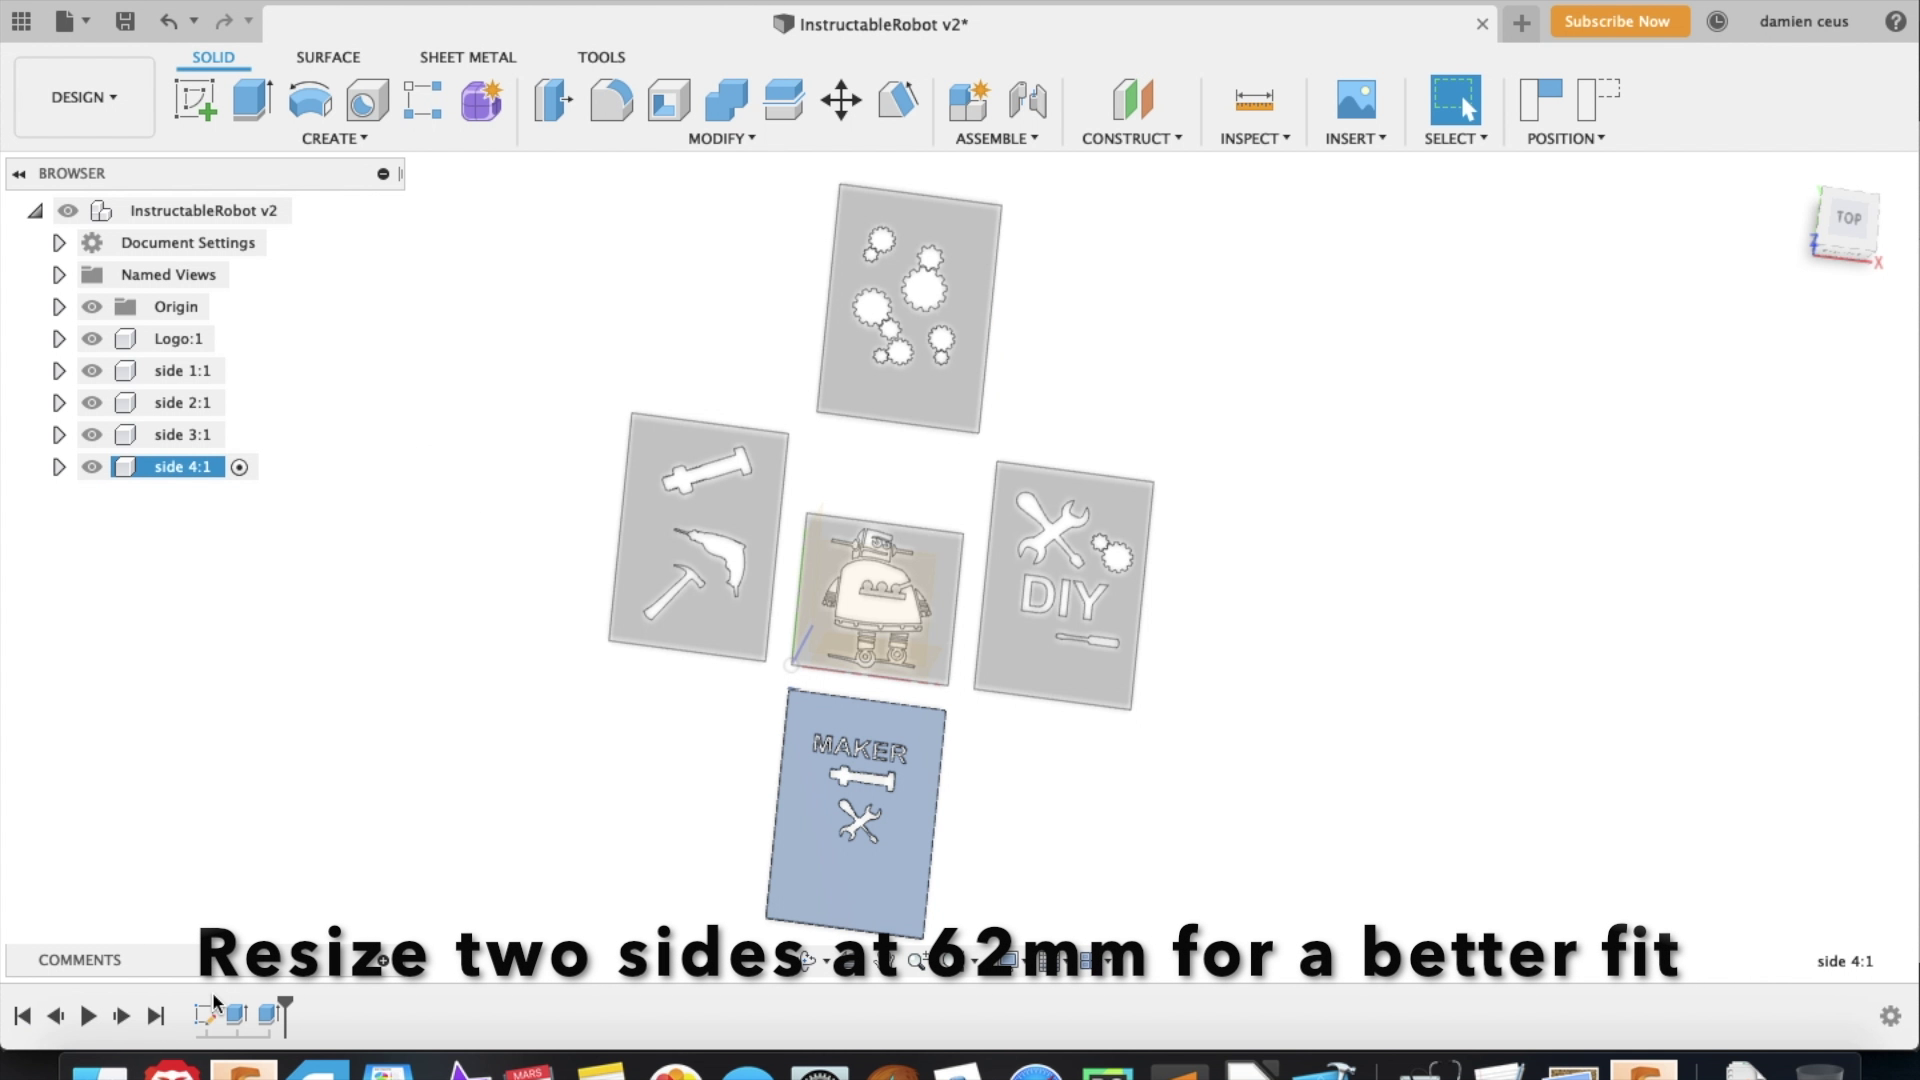Image resolution: width=1920 pixels, height=1080 pixels.
Task: Select the Fillet tool
Action: pyautogui.click(x=611, y=98)
